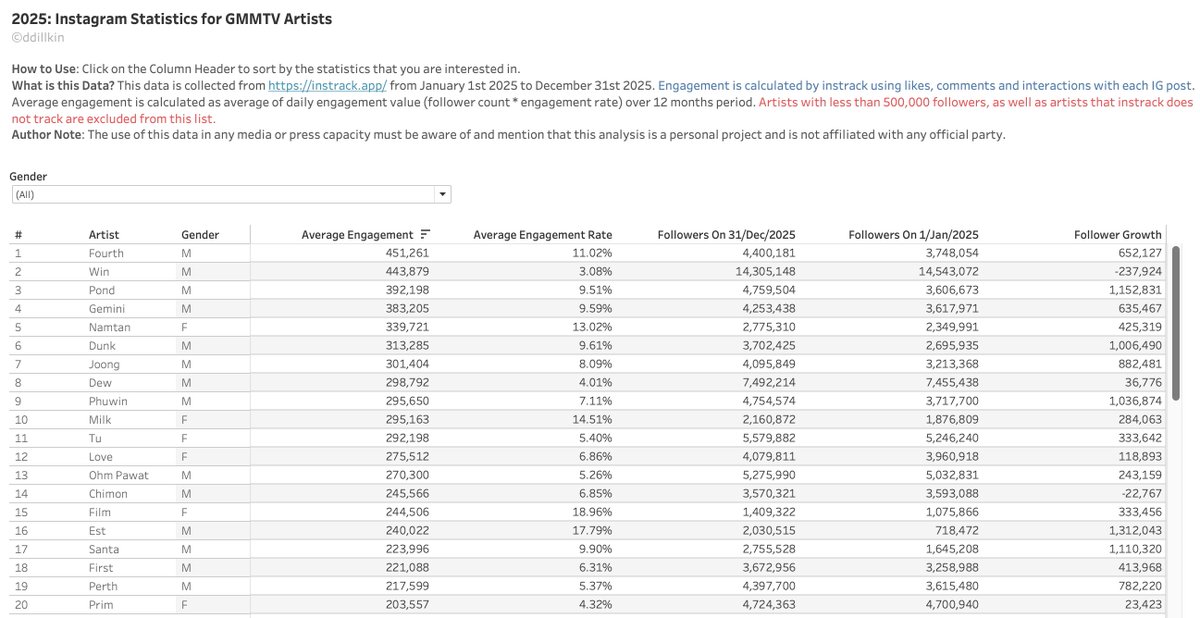Select artist name Prim
Screen dimensions: 1200x618
(x=101, y=605)
